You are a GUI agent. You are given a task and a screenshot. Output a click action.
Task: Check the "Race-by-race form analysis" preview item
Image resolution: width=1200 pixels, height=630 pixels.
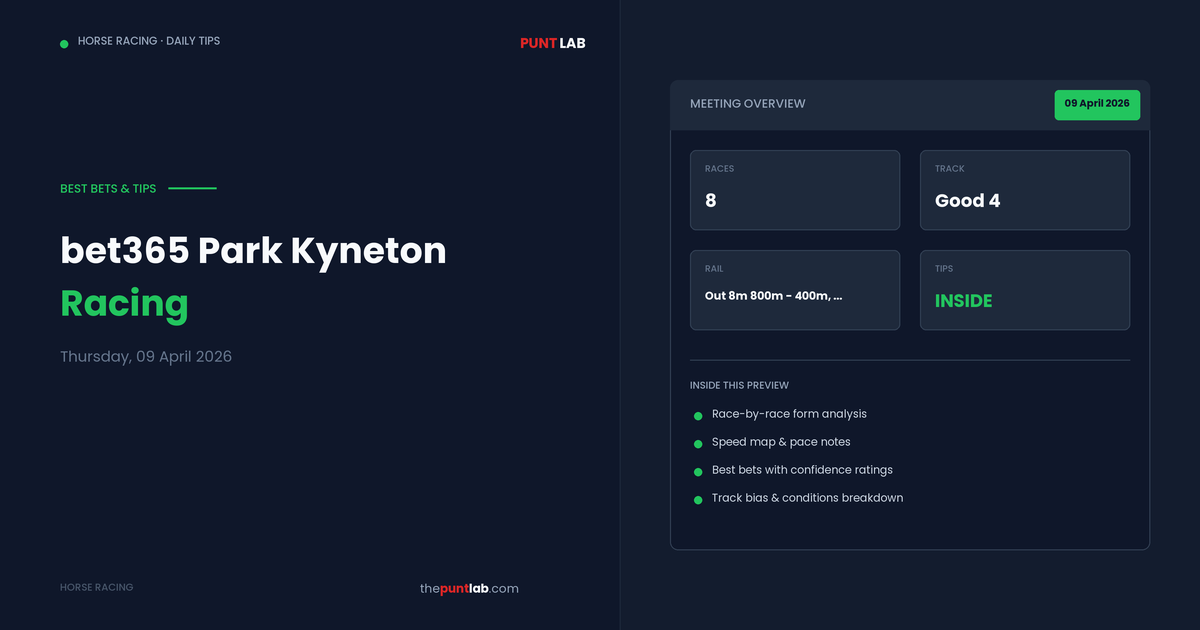(x=788, y=414)
